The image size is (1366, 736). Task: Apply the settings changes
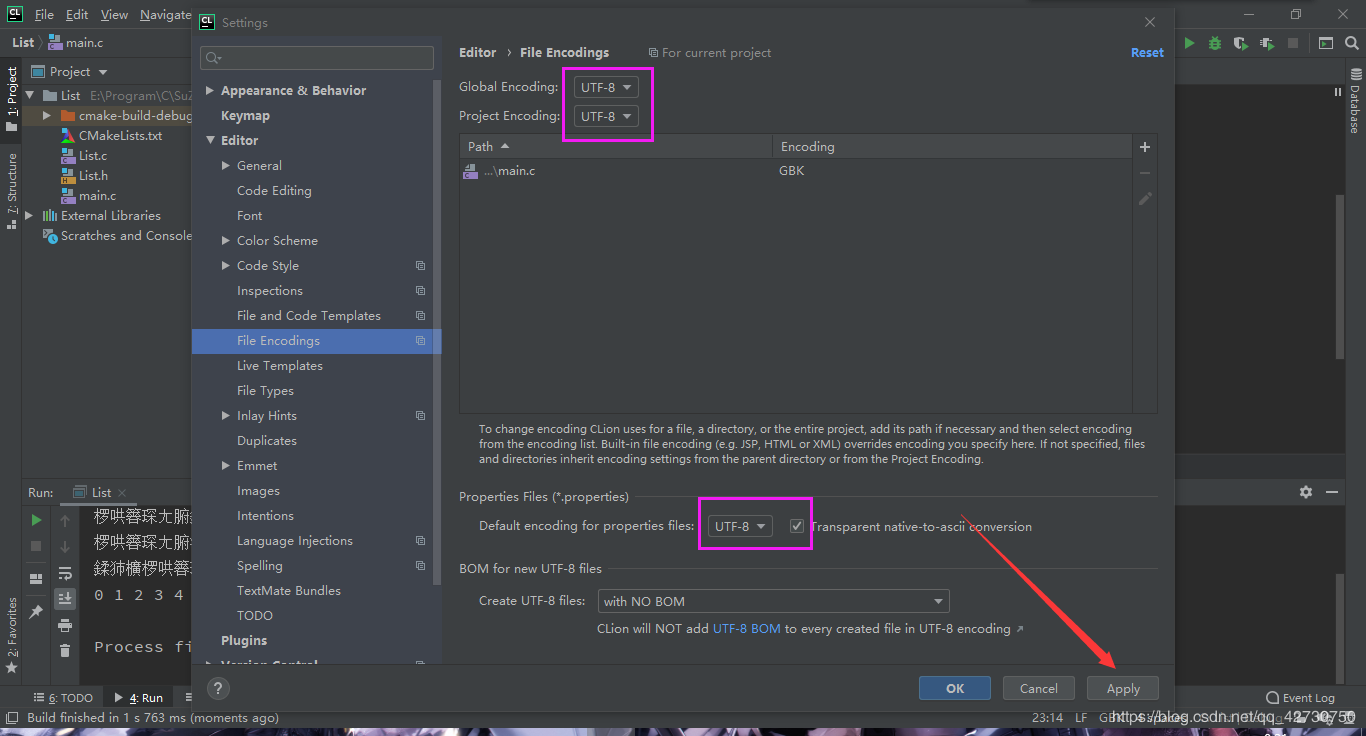pyautogui.click(x=1123, y=688)
